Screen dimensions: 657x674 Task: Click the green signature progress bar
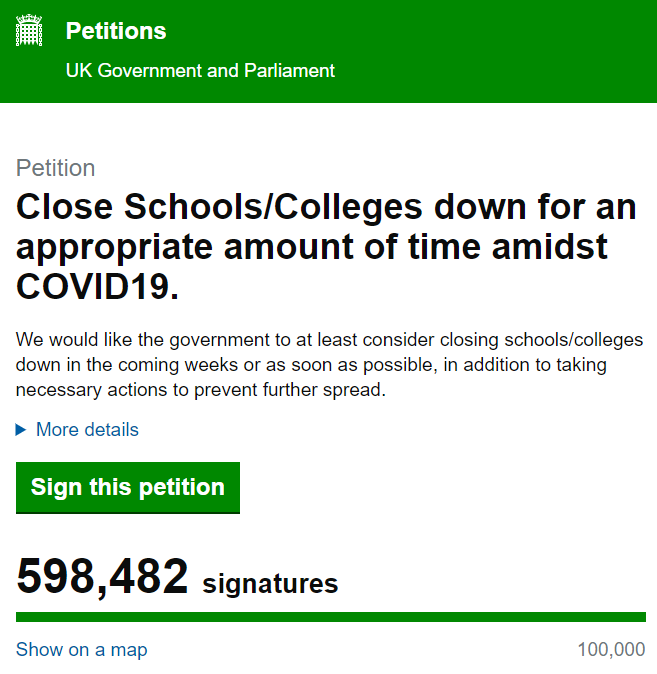(330, 617)
